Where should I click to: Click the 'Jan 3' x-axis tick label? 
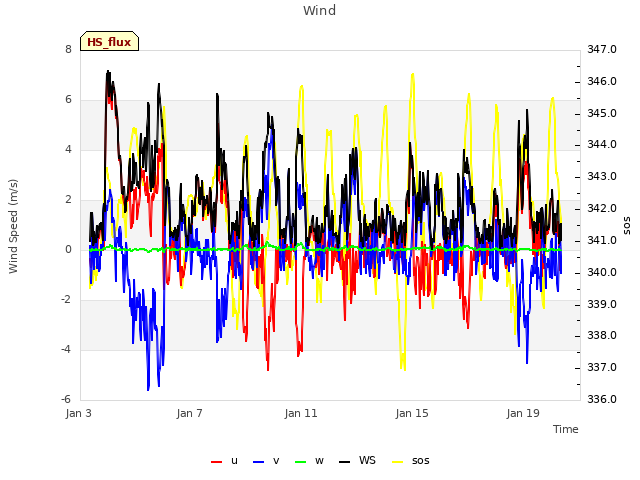(x=78, y=413)
